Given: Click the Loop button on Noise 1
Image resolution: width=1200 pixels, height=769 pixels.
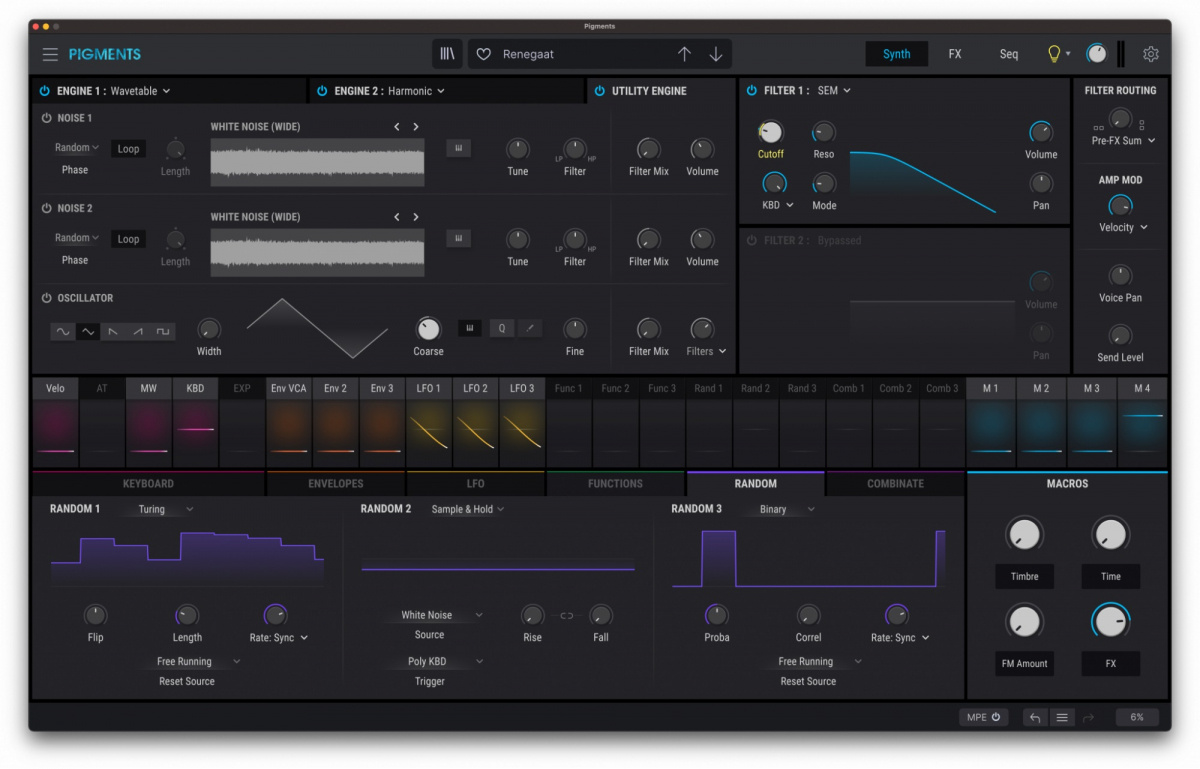Looking at the screenshot, I should (x=128, y=148).
